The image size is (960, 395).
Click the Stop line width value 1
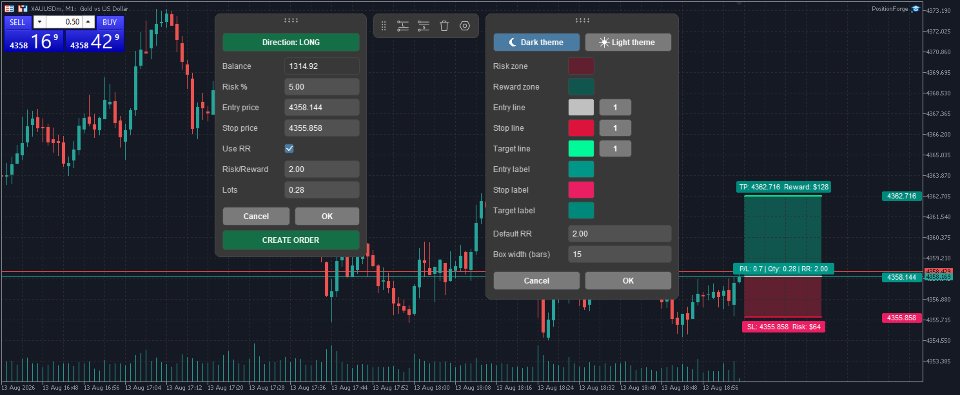pos(615,128)
